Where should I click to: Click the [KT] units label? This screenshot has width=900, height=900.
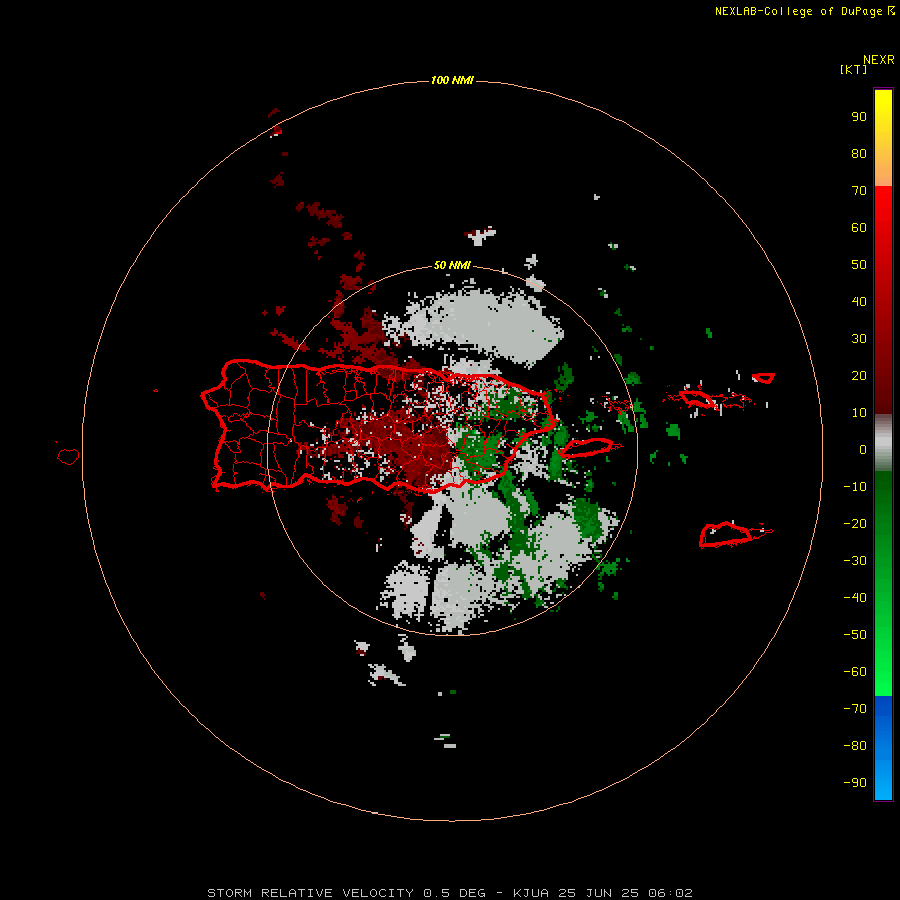click(853, 69)
